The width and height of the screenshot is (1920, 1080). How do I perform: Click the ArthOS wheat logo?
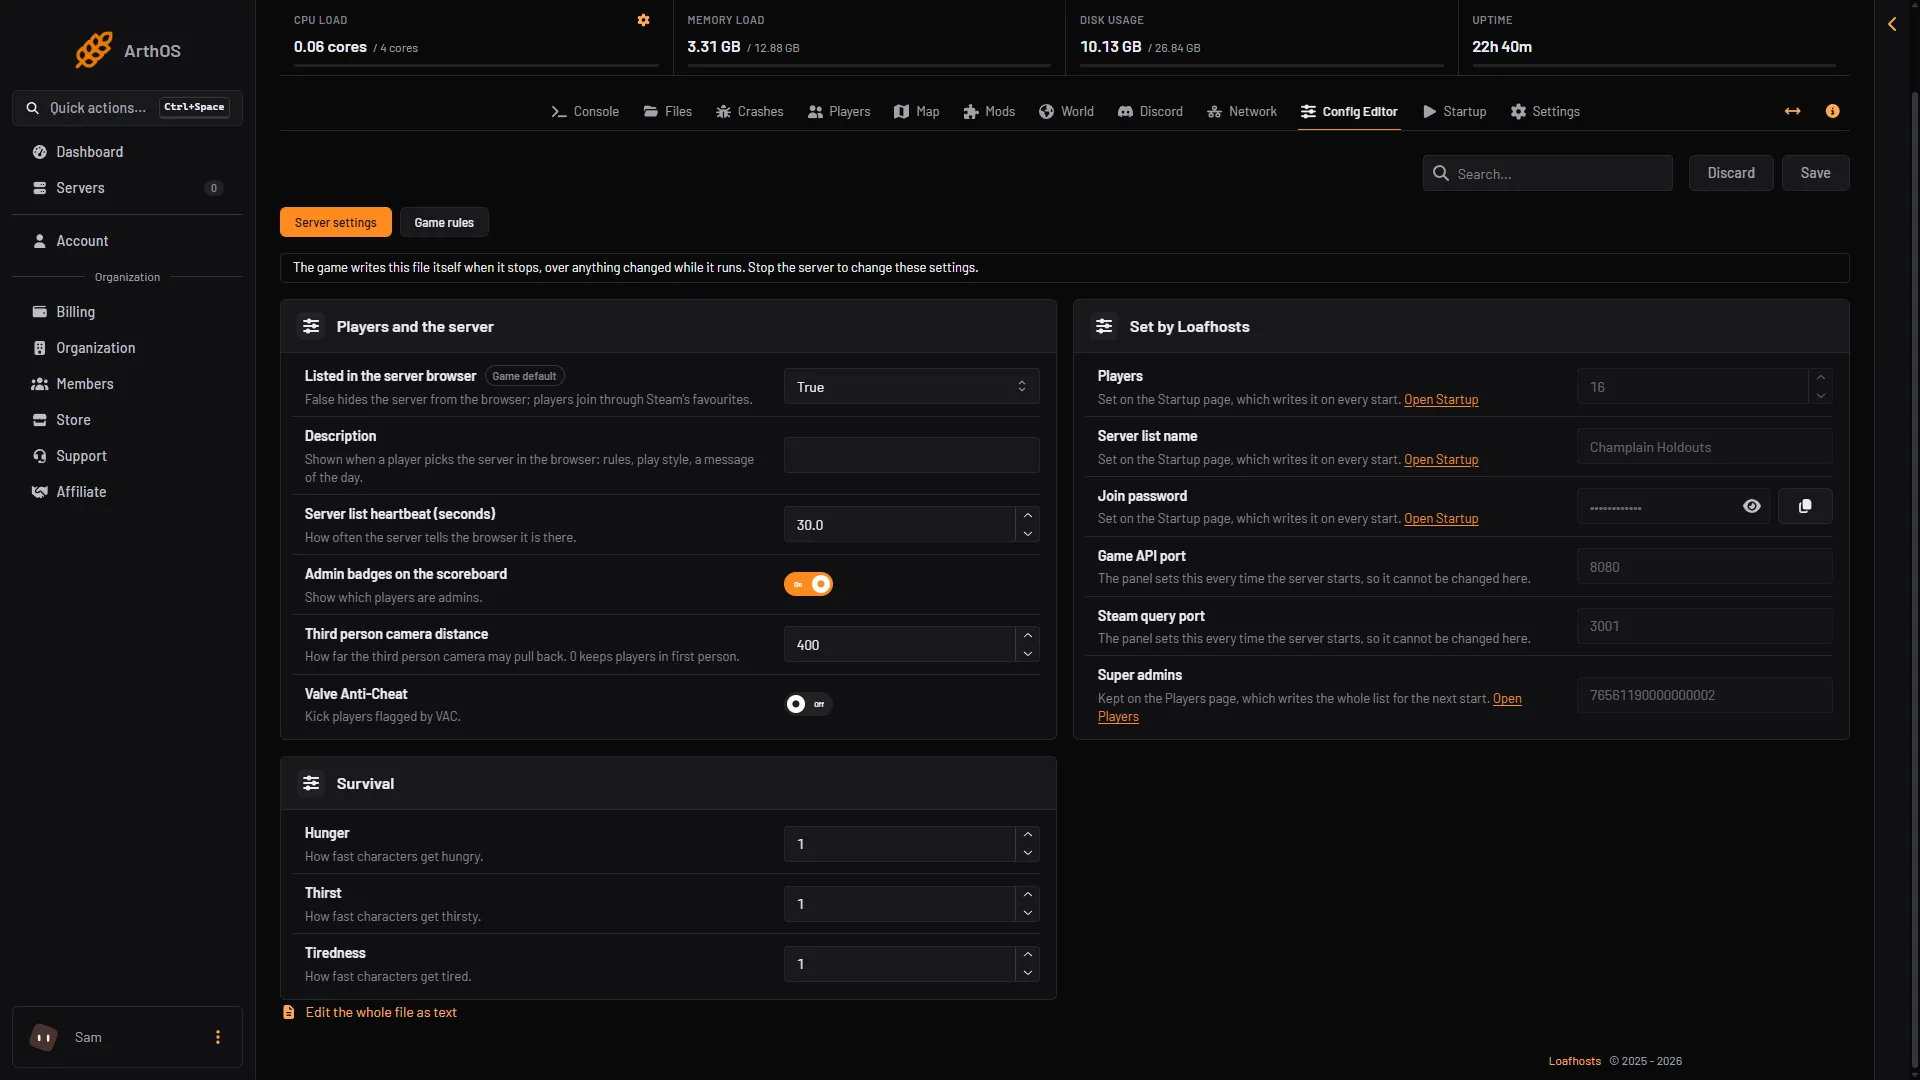(x=94, y=50)
